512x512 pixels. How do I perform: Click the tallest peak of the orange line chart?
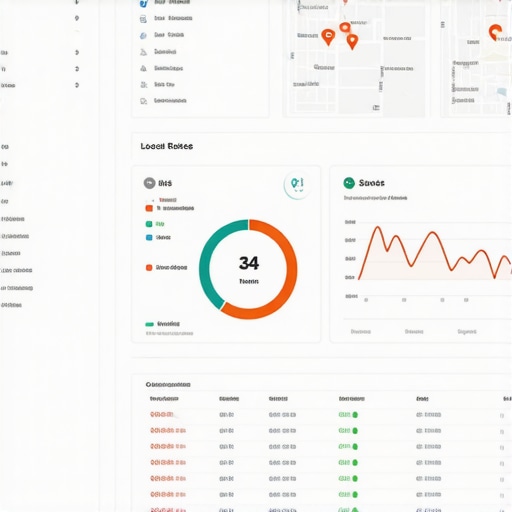pyautogui.click(x=378, y=228)
